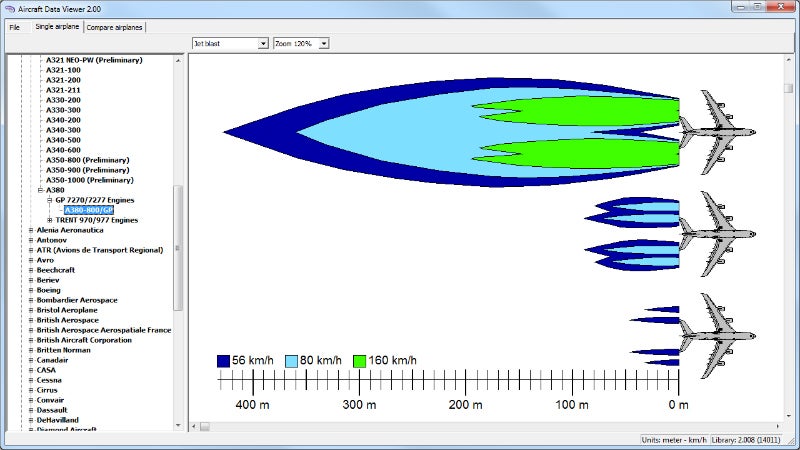The image size is (800, 450).
Task: Click the Aircraft Data Viewer title bar icon
Action: click(9, 8)
